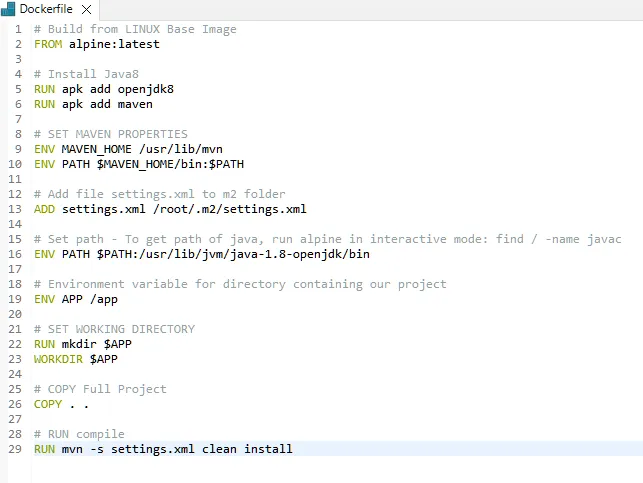Image resolution: width=643 pixels, height=483 pixels.
Task: Click the line 'FROM alpine:latest'
Action: 97,44
